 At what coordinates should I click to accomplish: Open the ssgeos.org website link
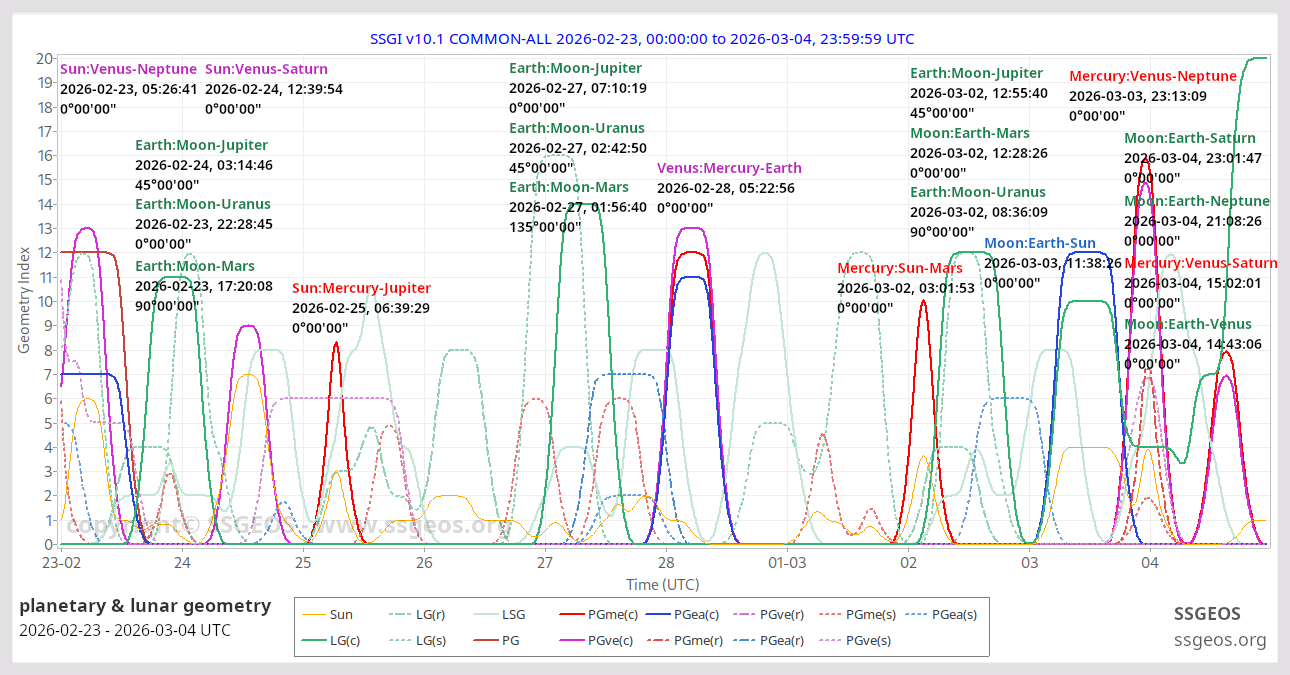pyautogui.click(x=1221, y=640)
